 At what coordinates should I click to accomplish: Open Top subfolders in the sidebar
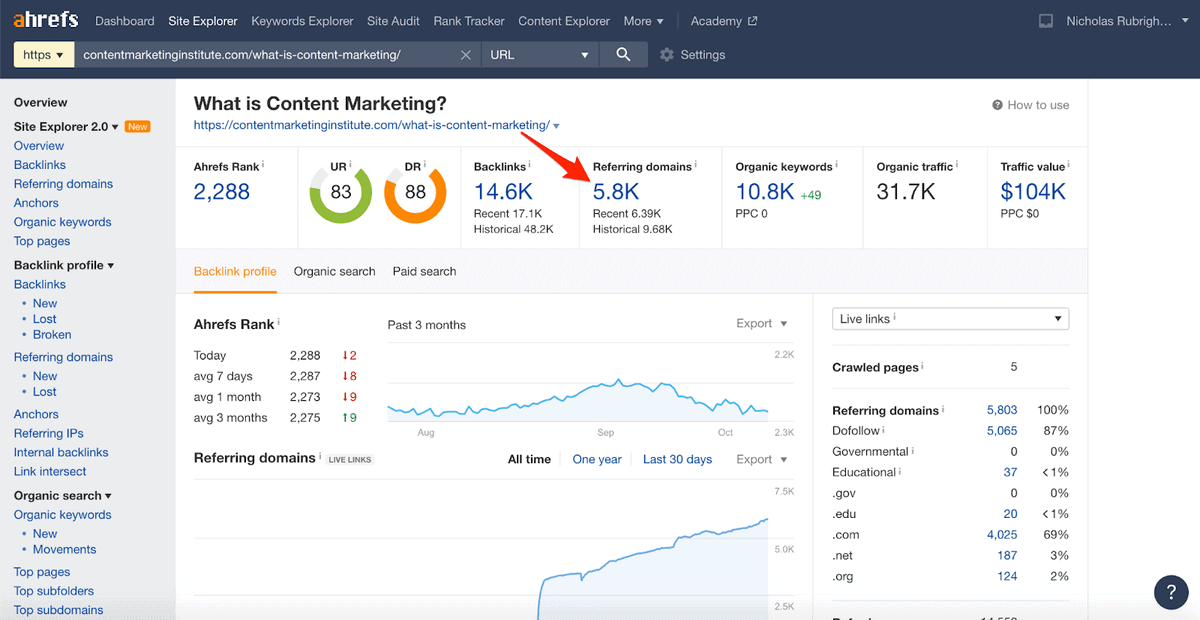point(54,591)
